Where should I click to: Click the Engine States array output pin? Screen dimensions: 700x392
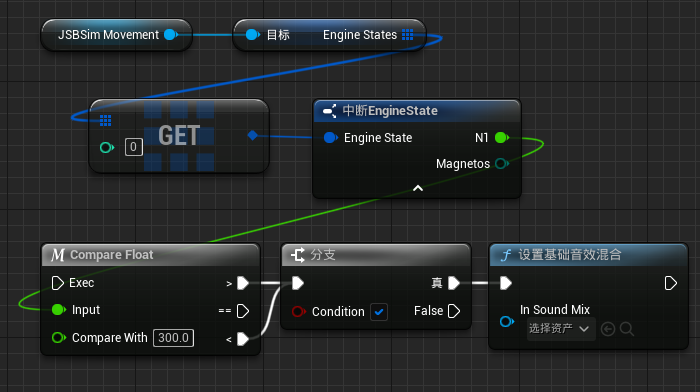pyautogui.click(x=407, y=34)
